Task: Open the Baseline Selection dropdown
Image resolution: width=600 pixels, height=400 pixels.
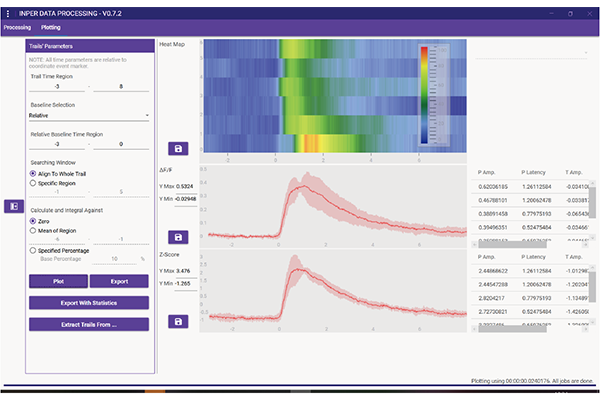Action: click(x=88, y=115)
